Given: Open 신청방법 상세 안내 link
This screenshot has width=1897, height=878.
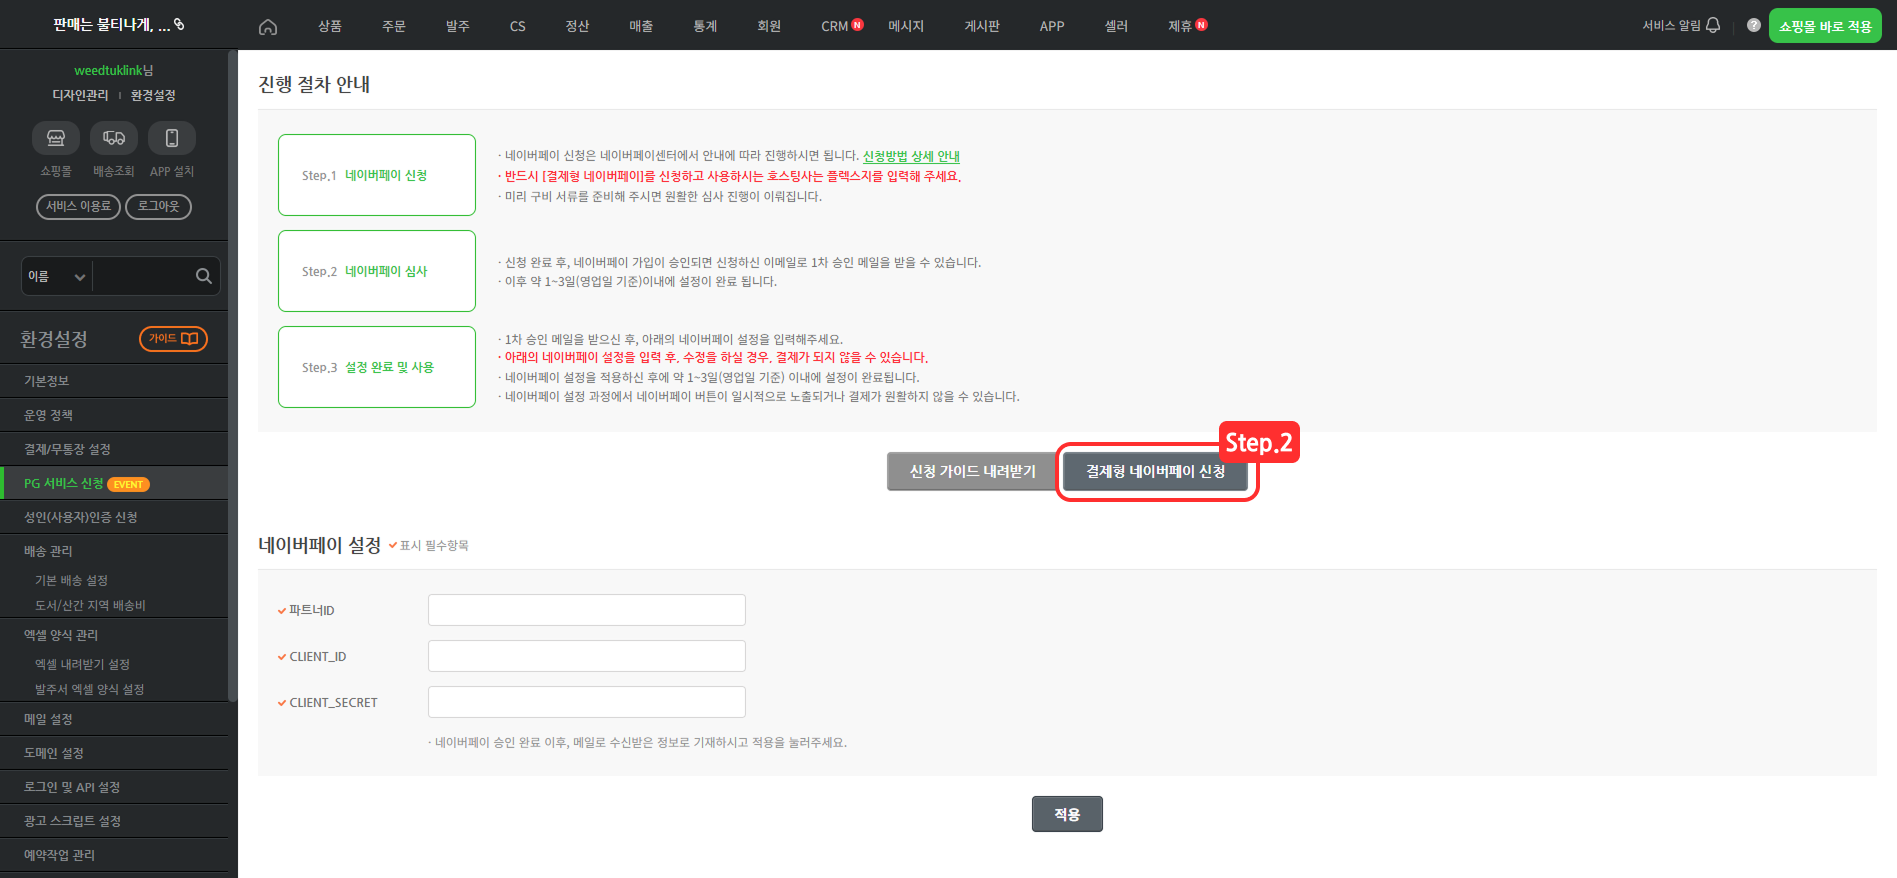Looking at the screenshot, I should point(911,156).
